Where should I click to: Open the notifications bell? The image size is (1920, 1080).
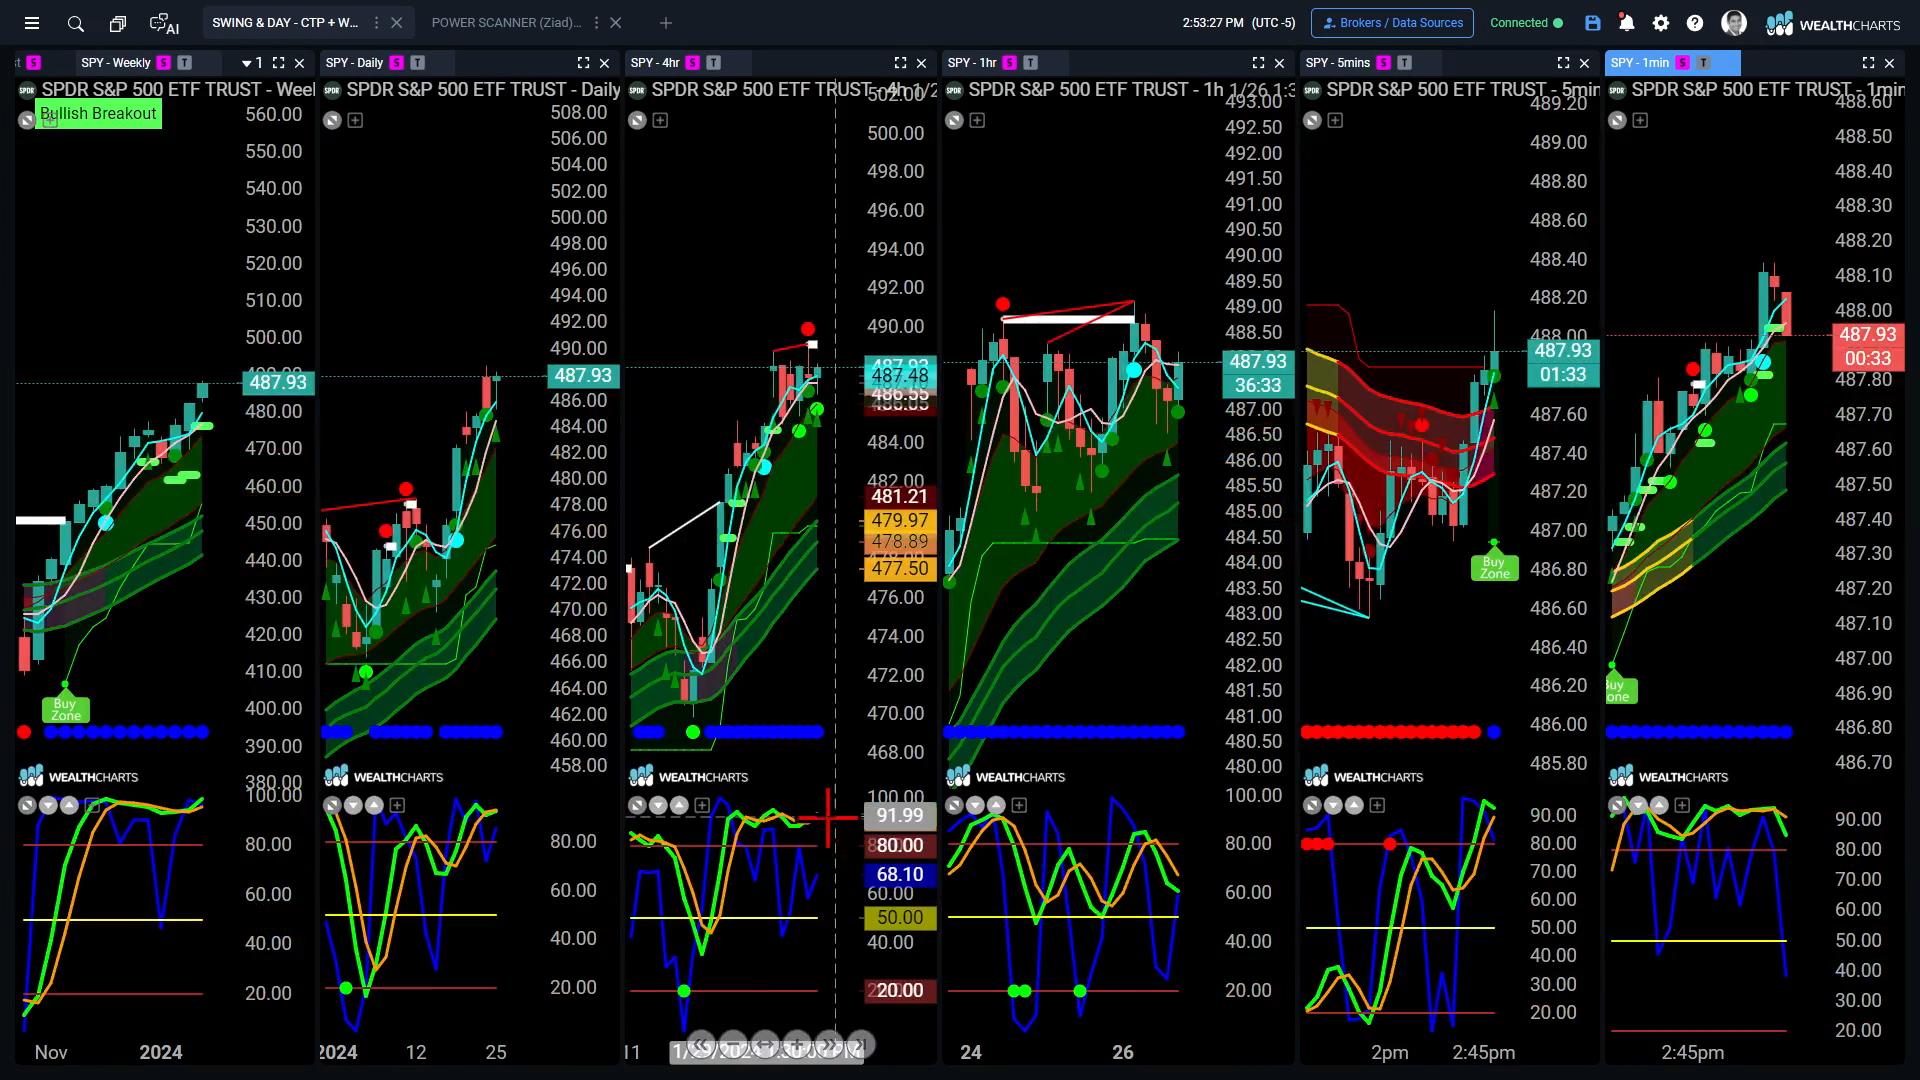point(1627,23)
